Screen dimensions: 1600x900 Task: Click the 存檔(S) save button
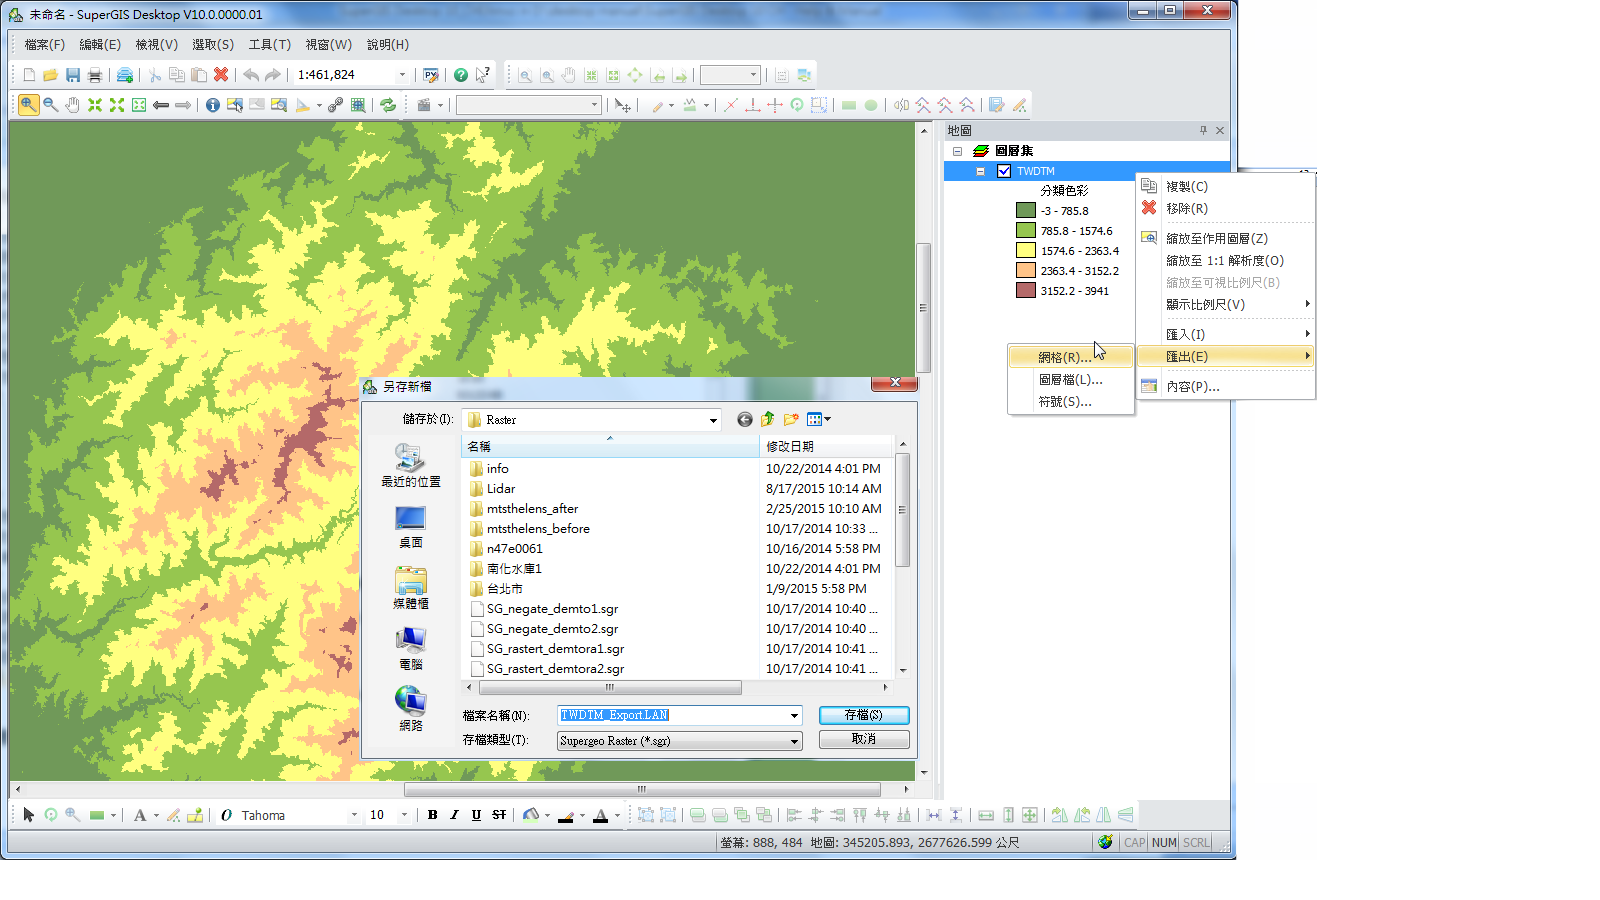864,715
